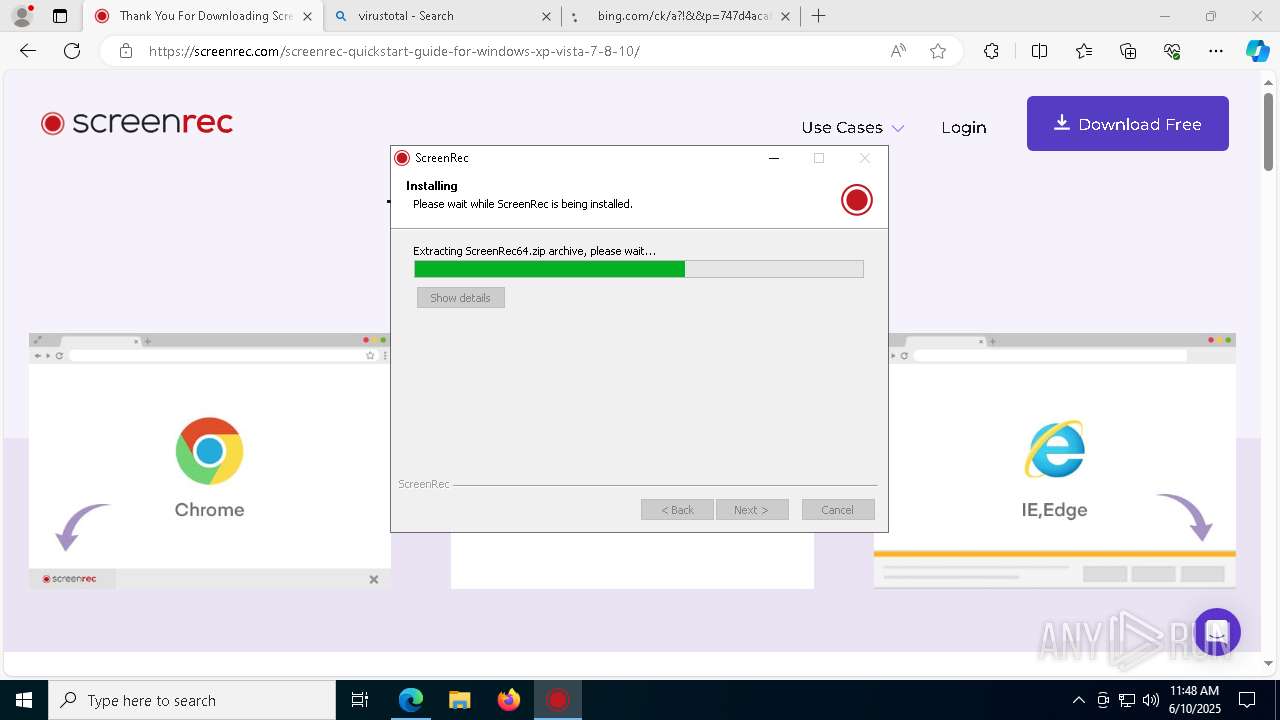This screenshot has width=1280, height=720.
Task: Click the Cancel button in installer
Action: point(838,510)
